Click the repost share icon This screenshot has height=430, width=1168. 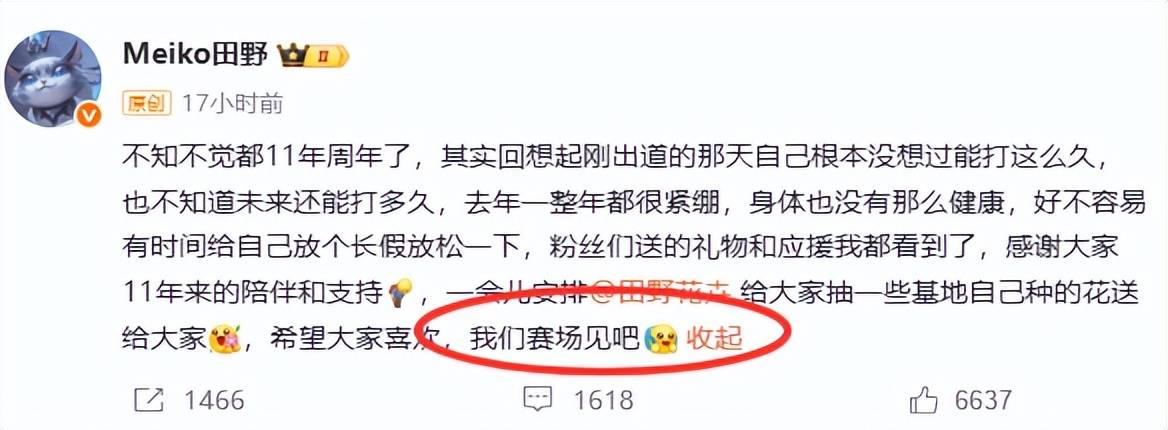(149, 400)
